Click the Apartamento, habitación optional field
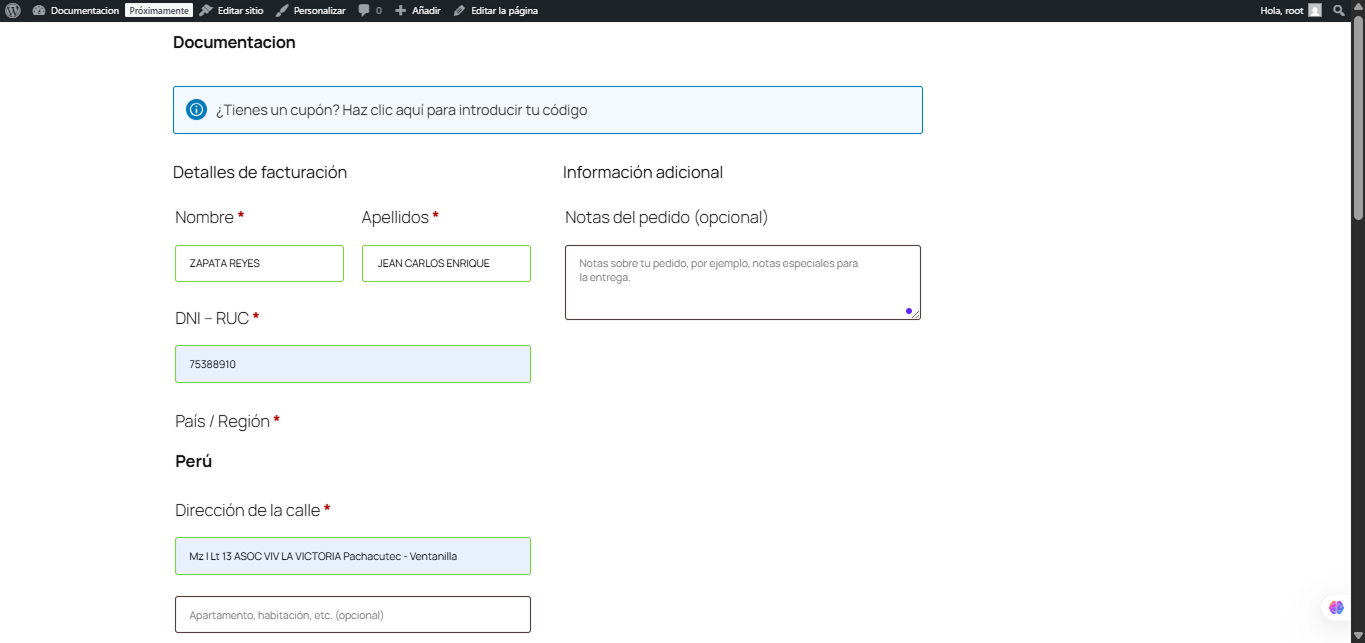Screen dimensions: 1365x643 352,615
